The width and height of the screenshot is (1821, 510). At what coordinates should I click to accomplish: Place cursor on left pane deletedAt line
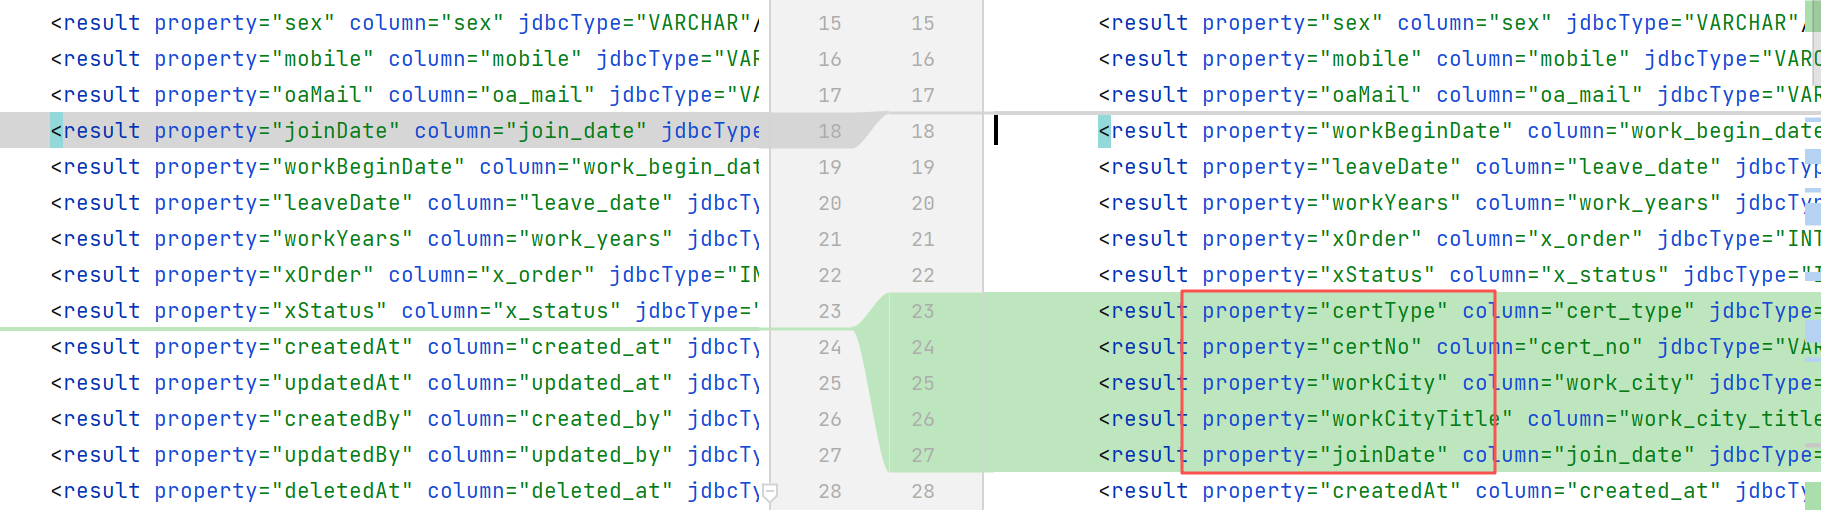click(x=400, y=491)
